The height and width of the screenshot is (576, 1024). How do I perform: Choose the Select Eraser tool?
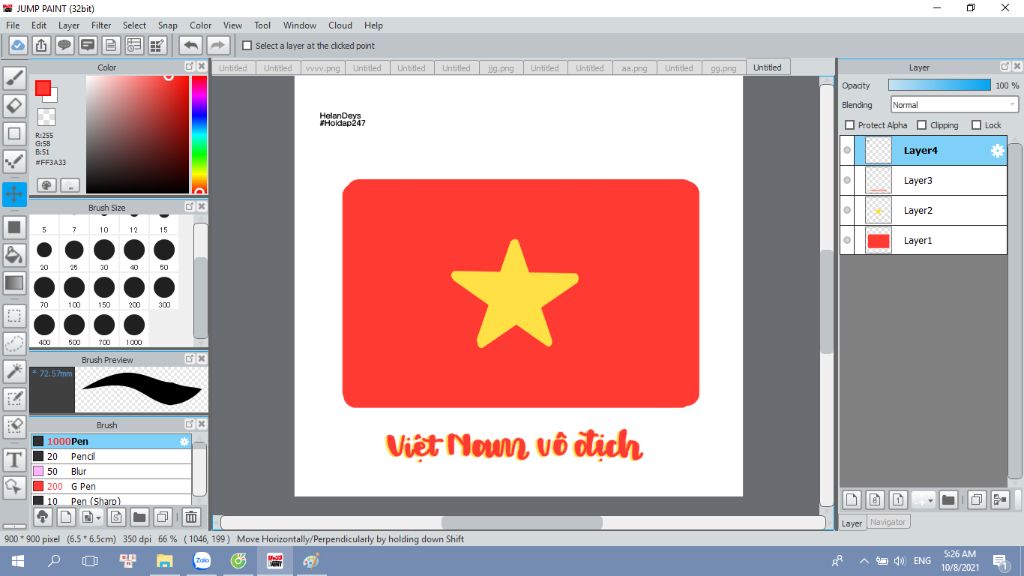(14, 426)
